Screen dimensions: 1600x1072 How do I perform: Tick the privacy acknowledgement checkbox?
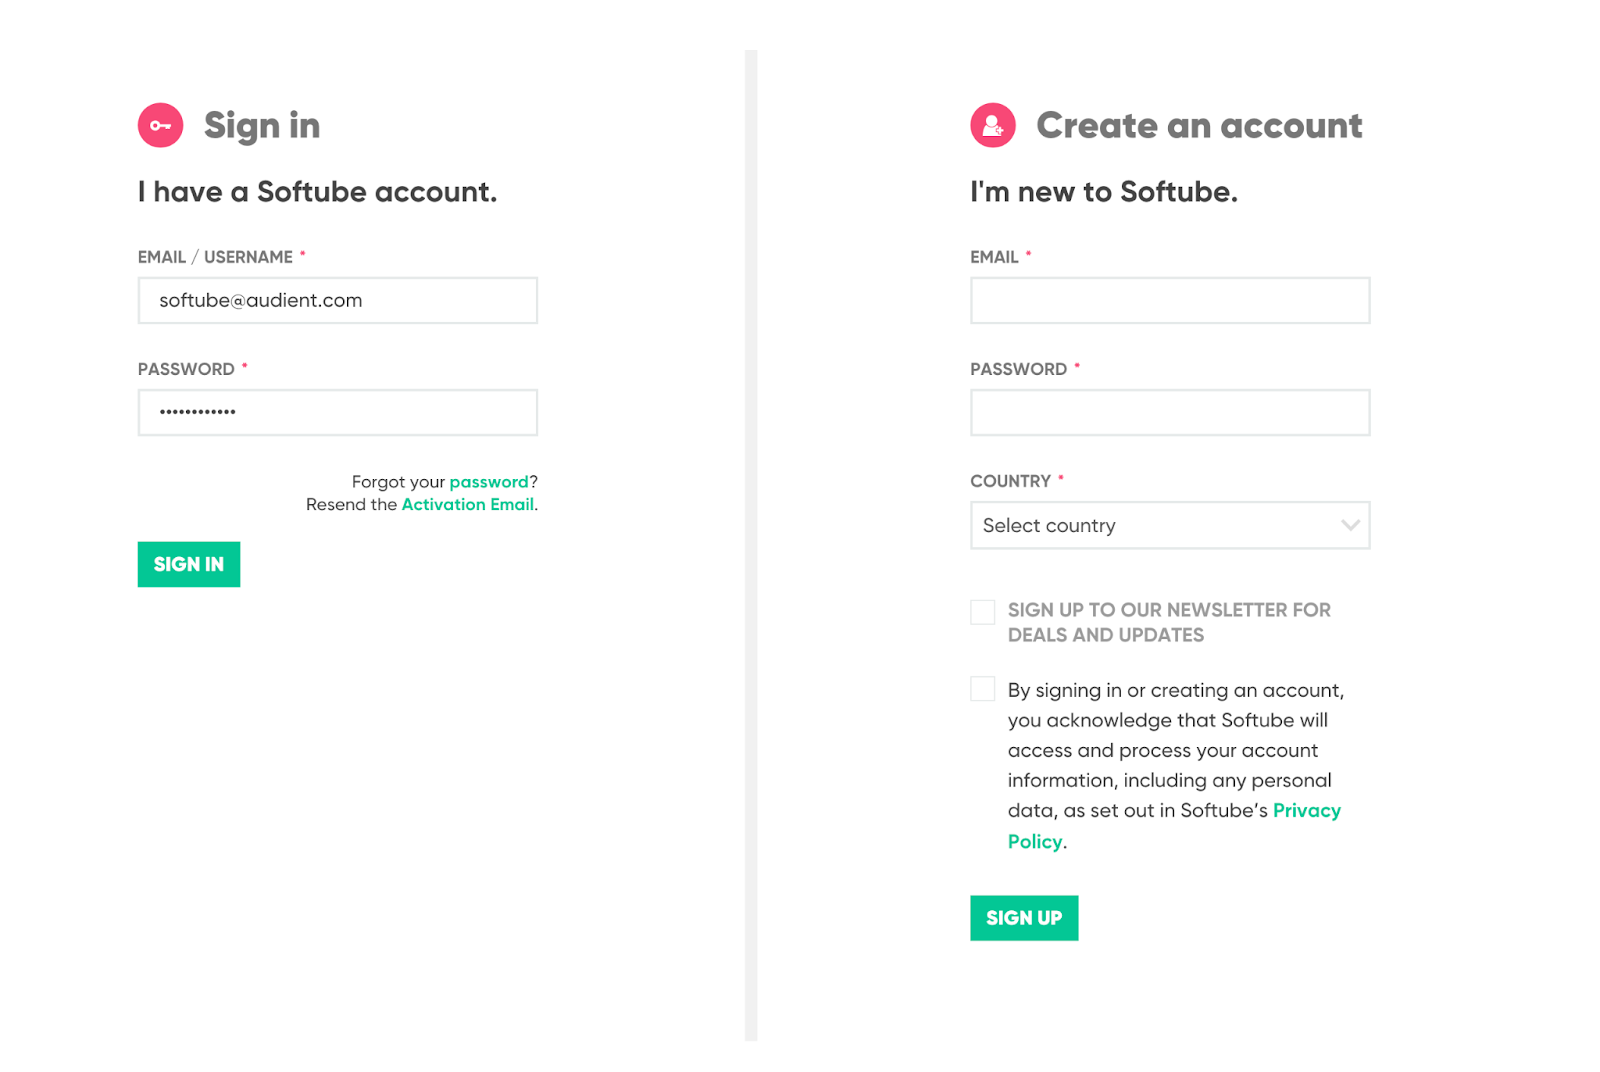(982, 688)
